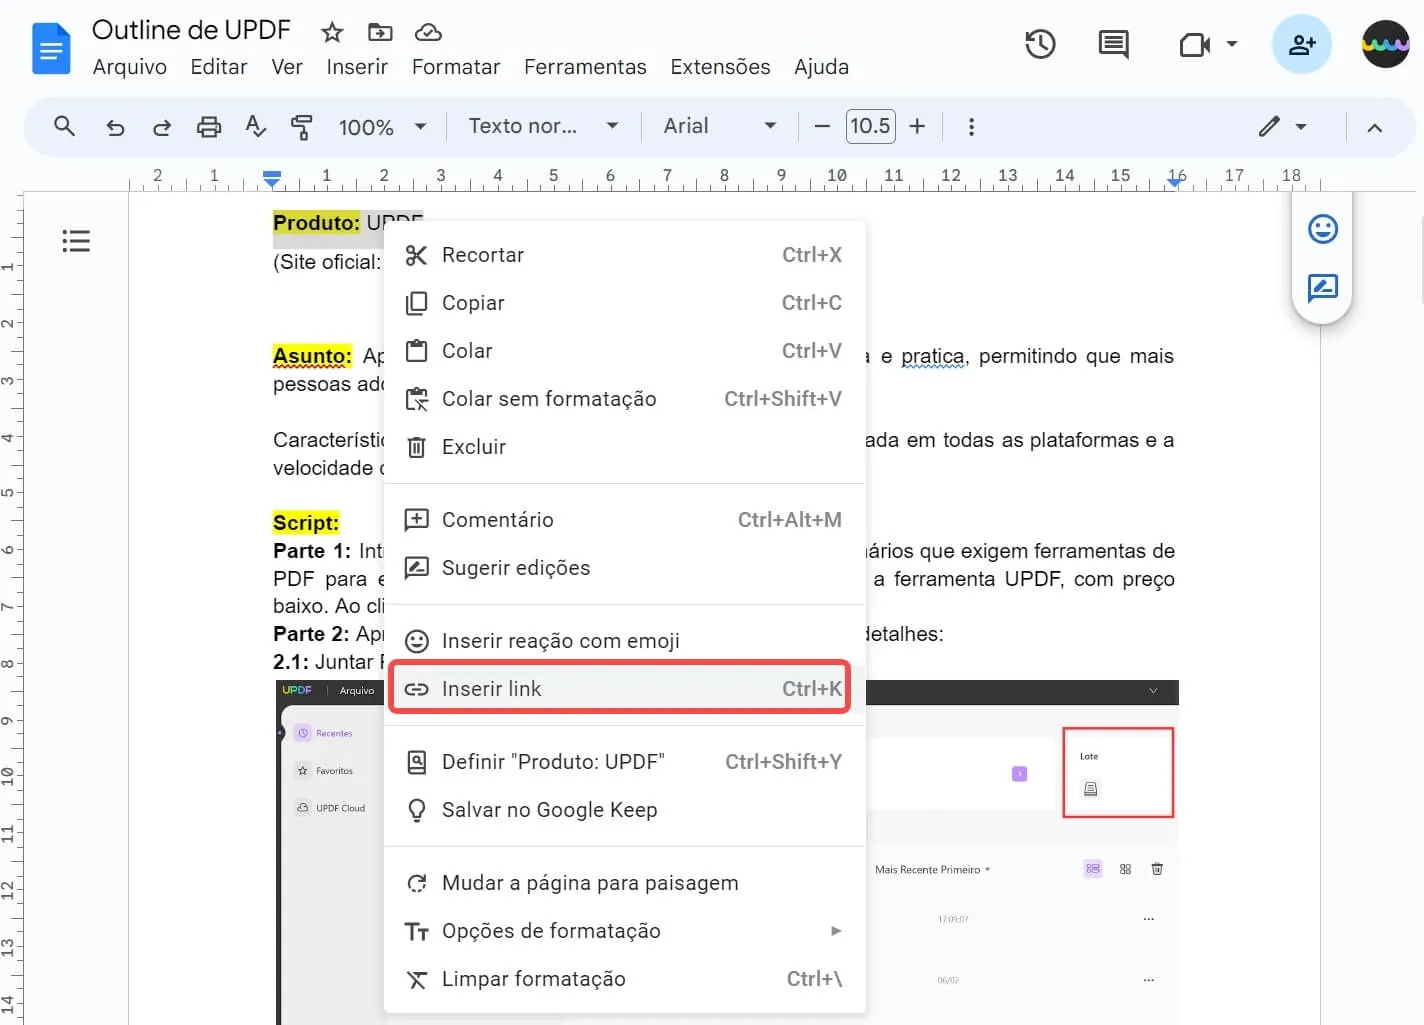Screen dimensions: 1424x1025
Task: Increase font size with plus
Action: 917,126
